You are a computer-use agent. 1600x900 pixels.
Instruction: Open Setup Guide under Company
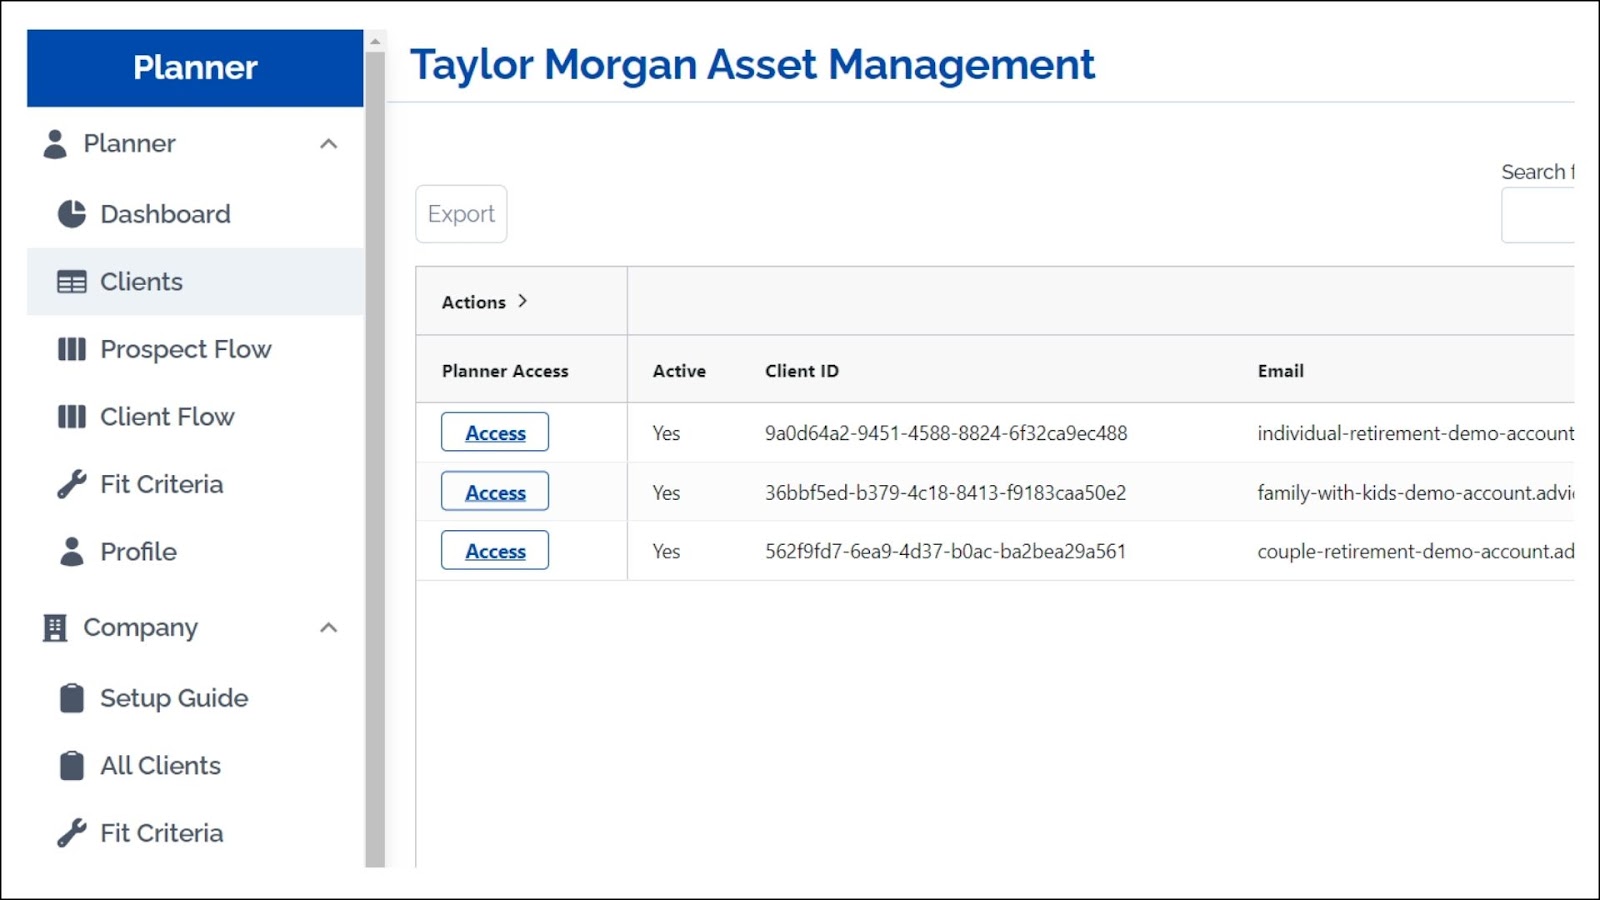click(196, 698)
